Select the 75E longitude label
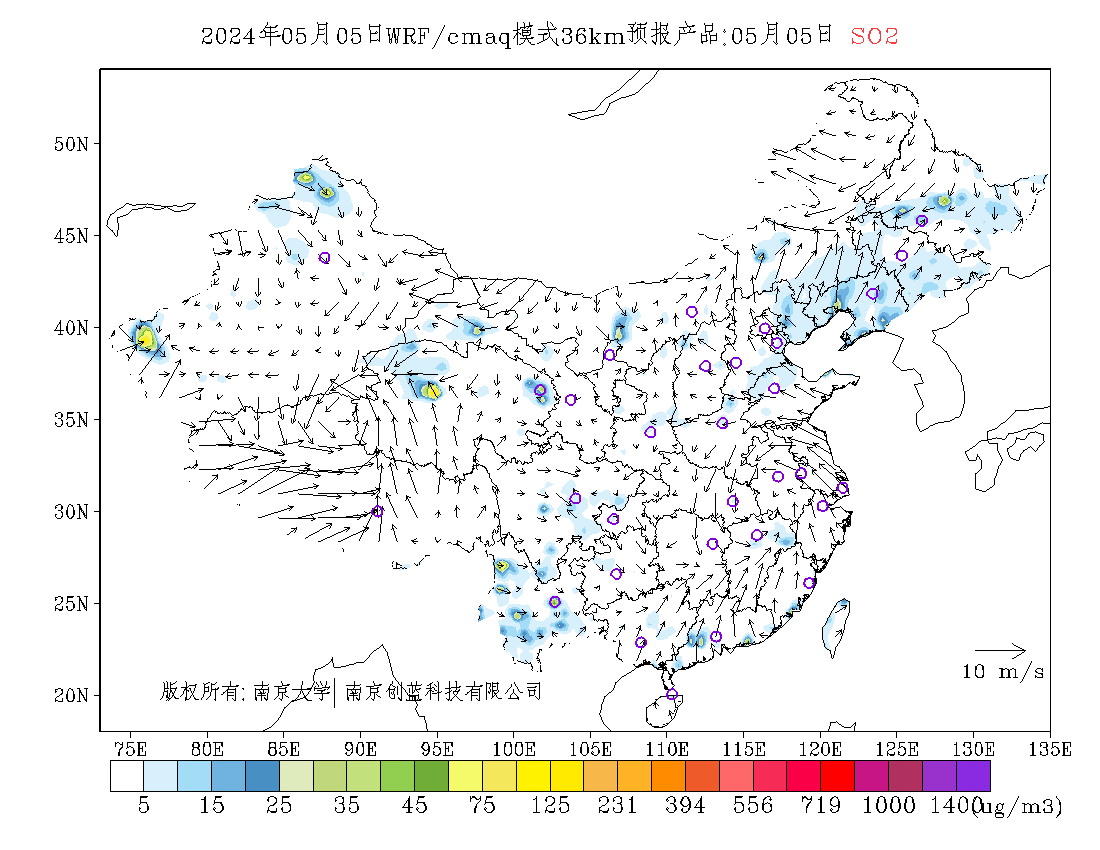The image size is (1100, 850). pyautogui.click(x=130, y=749)
